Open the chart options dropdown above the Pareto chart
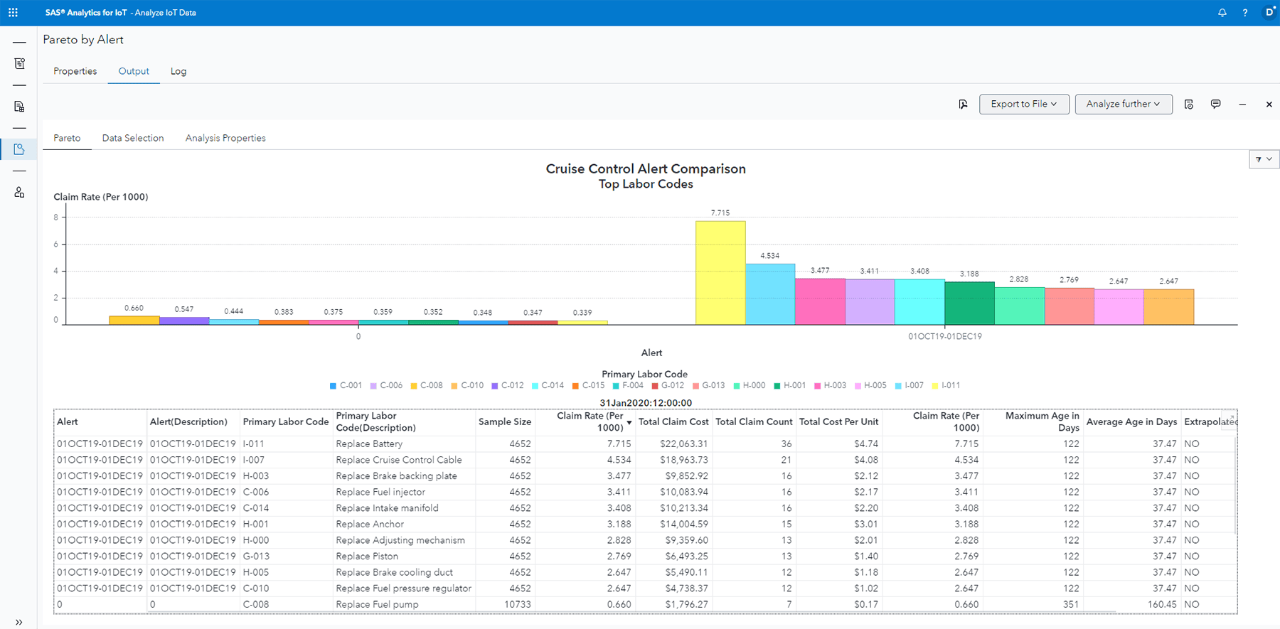This screenshot has width=1280, height=629. (x=1262, y=159)
